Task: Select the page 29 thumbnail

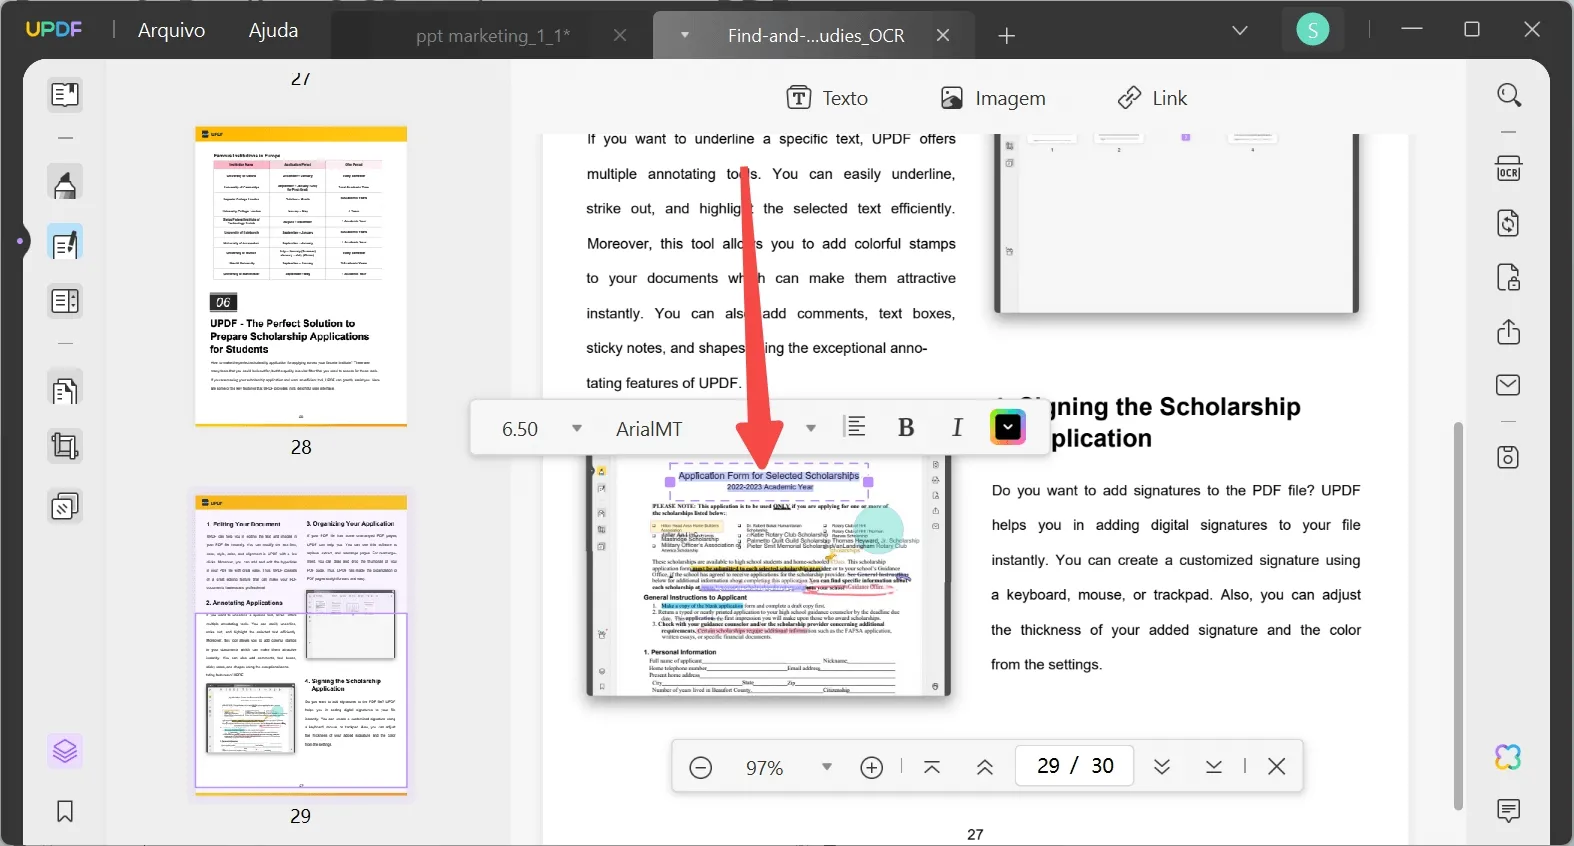Action: pos(301,644)
